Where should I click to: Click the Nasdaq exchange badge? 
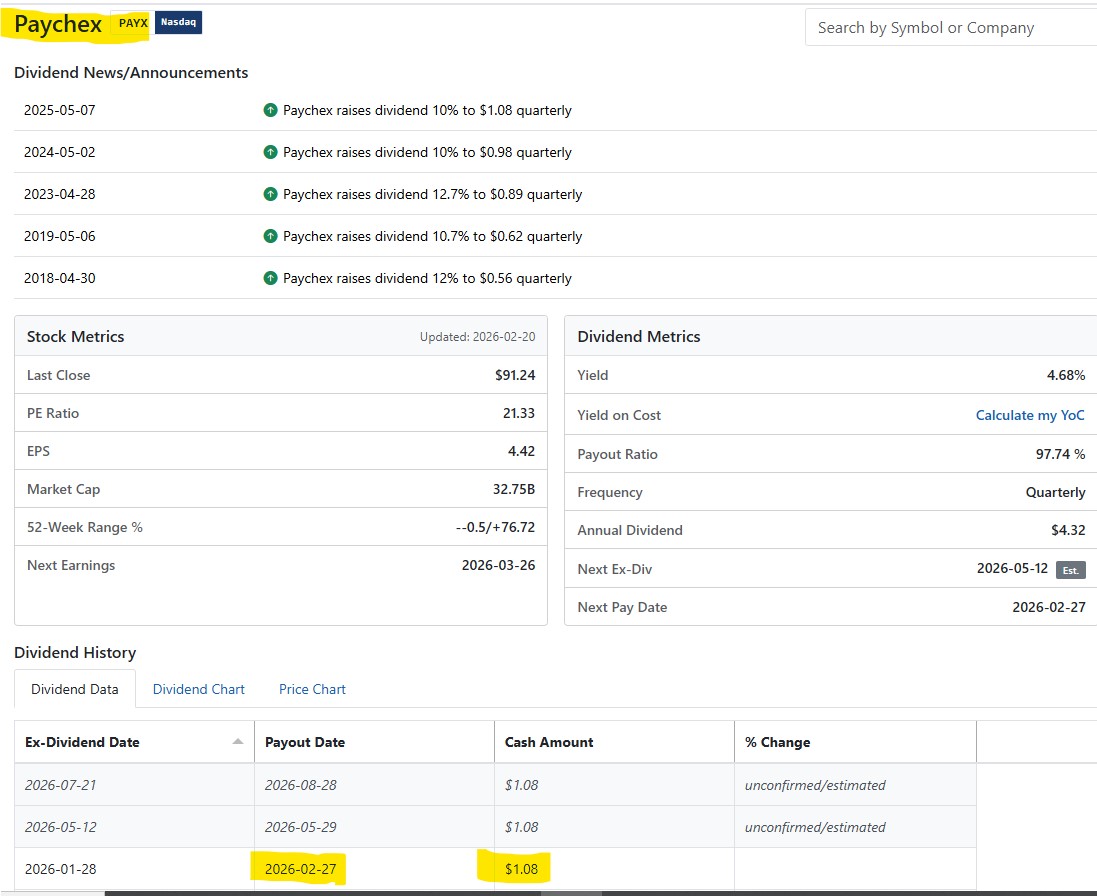pyautogui.click(x=178, y=22)
